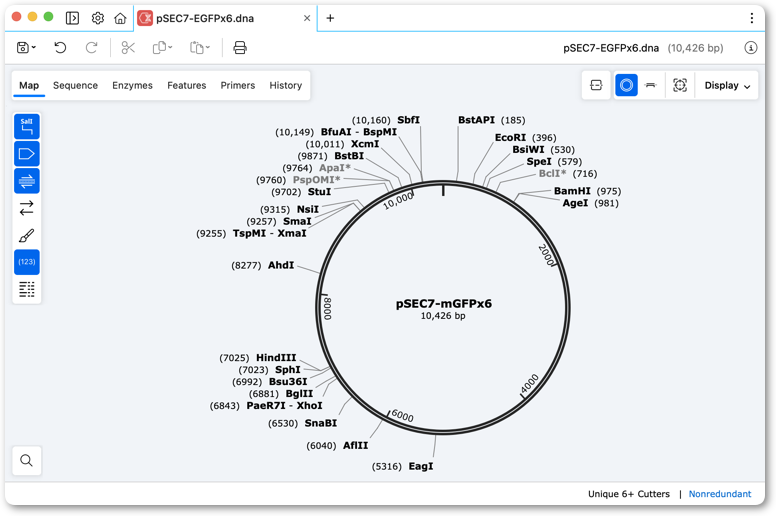Screen dimensions: 776x516
Task: Open file info icon
Action: [750, 48]
